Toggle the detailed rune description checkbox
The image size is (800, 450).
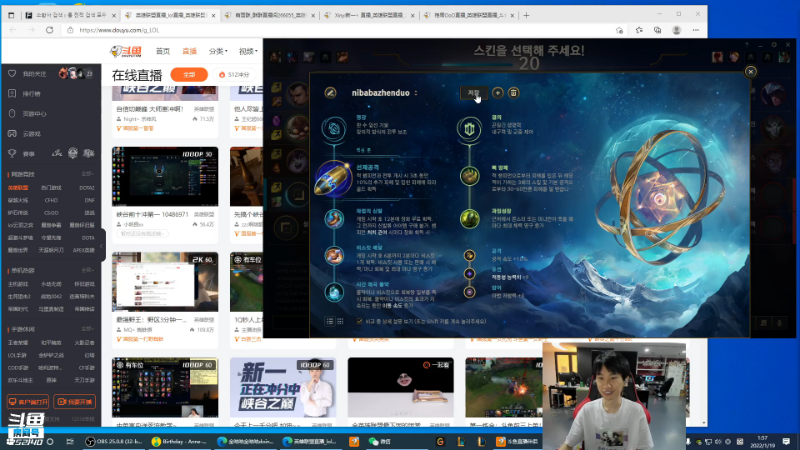(x=359, y=321)
